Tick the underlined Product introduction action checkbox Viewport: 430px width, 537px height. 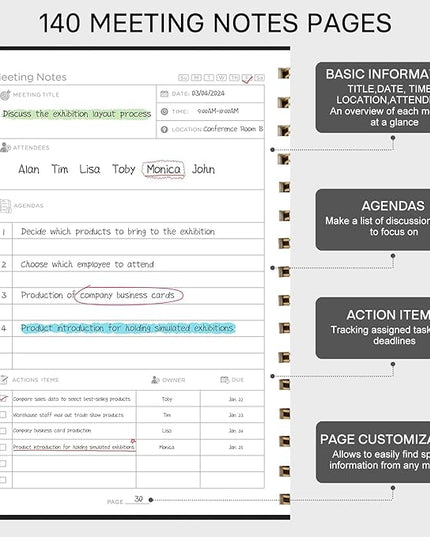pos(3,447)
